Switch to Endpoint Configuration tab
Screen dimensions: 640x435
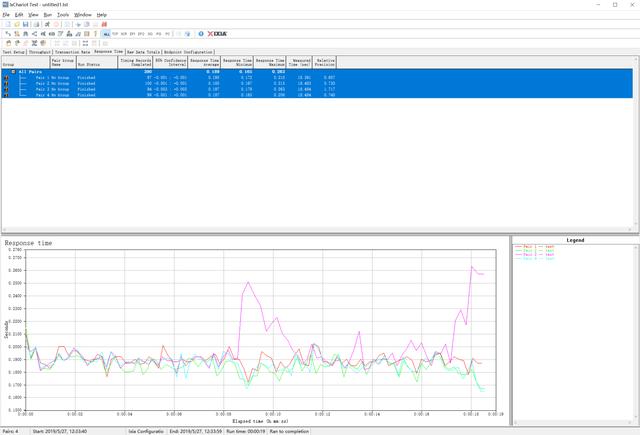tap(187, 51)
